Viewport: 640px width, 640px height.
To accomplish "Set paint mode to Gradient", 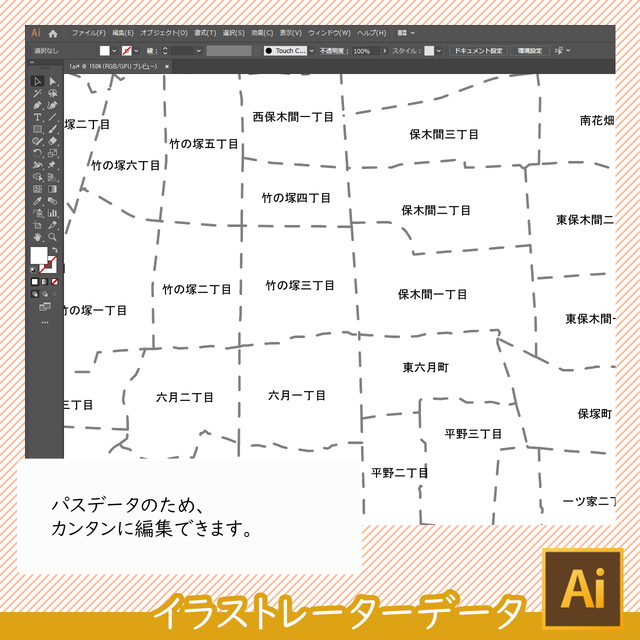I will (45, 282).
